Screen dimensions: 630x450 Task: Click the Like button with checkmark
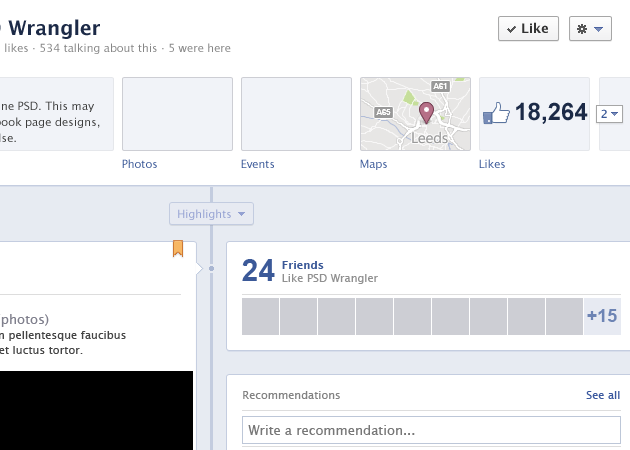click(528, 29)
